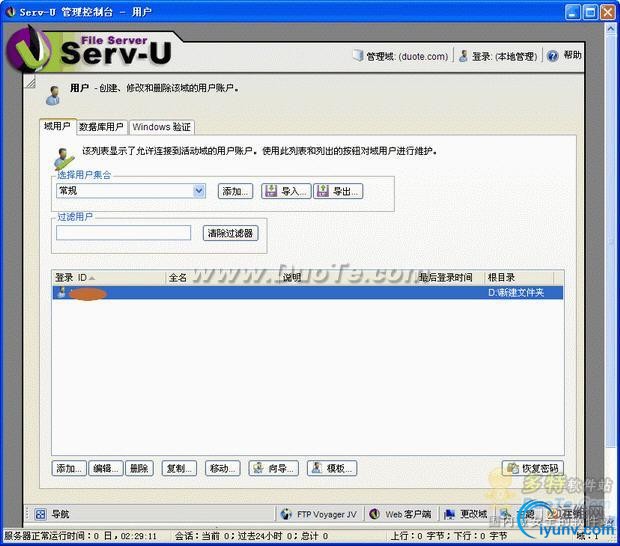The height and width of the screenshot is (546, 620).
Task: Open the 模板 user template
Action: point(332,469)
